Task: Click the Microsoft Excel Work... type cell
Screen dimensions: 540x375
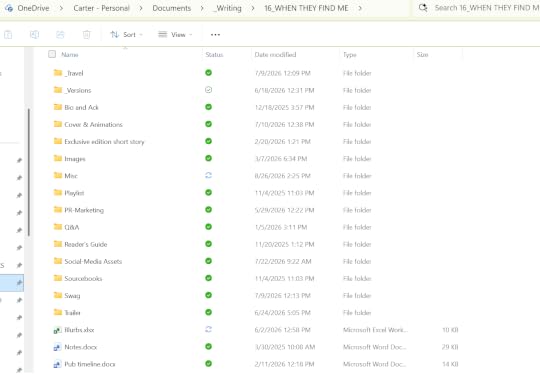Action: pos(375,330)
